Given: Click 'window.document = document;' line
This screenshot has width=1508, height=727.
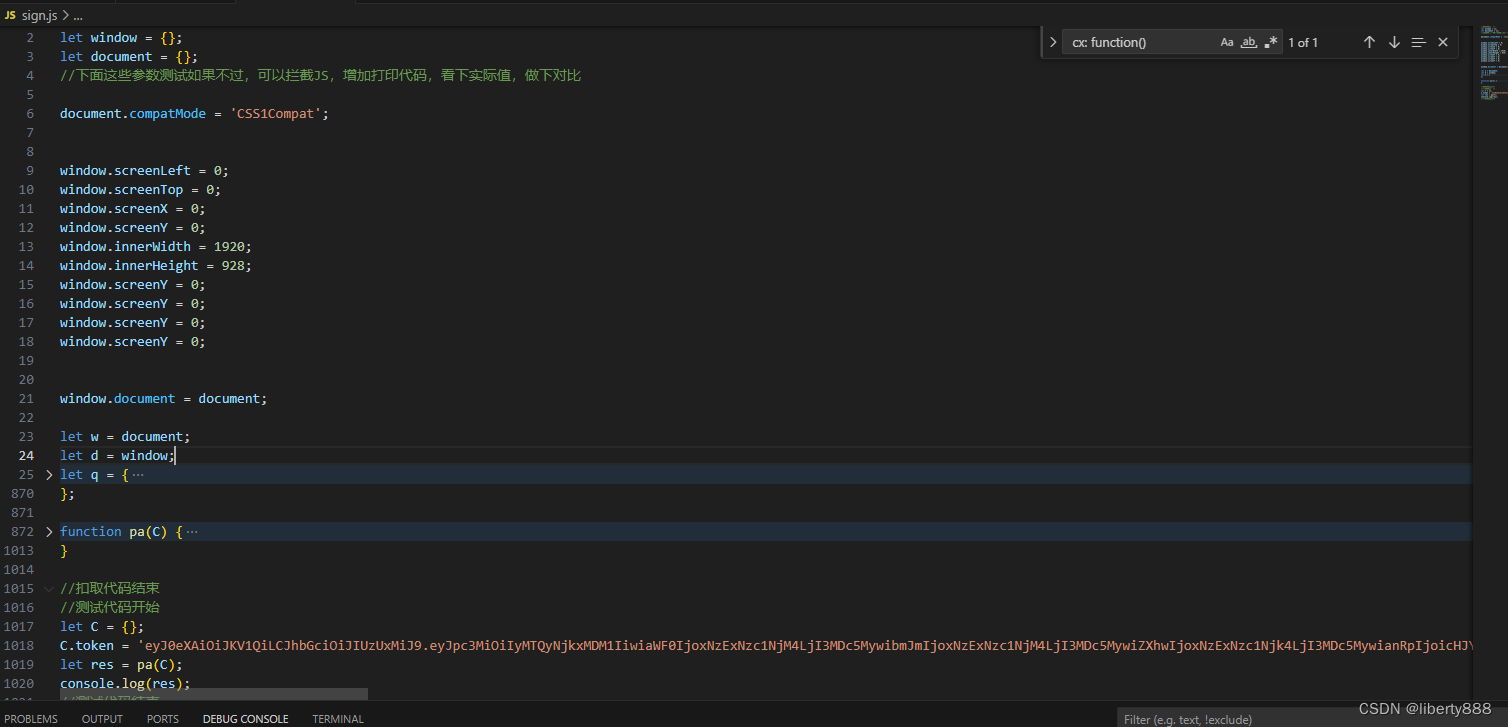Looking at the screenshot, I should pos(164,399).
